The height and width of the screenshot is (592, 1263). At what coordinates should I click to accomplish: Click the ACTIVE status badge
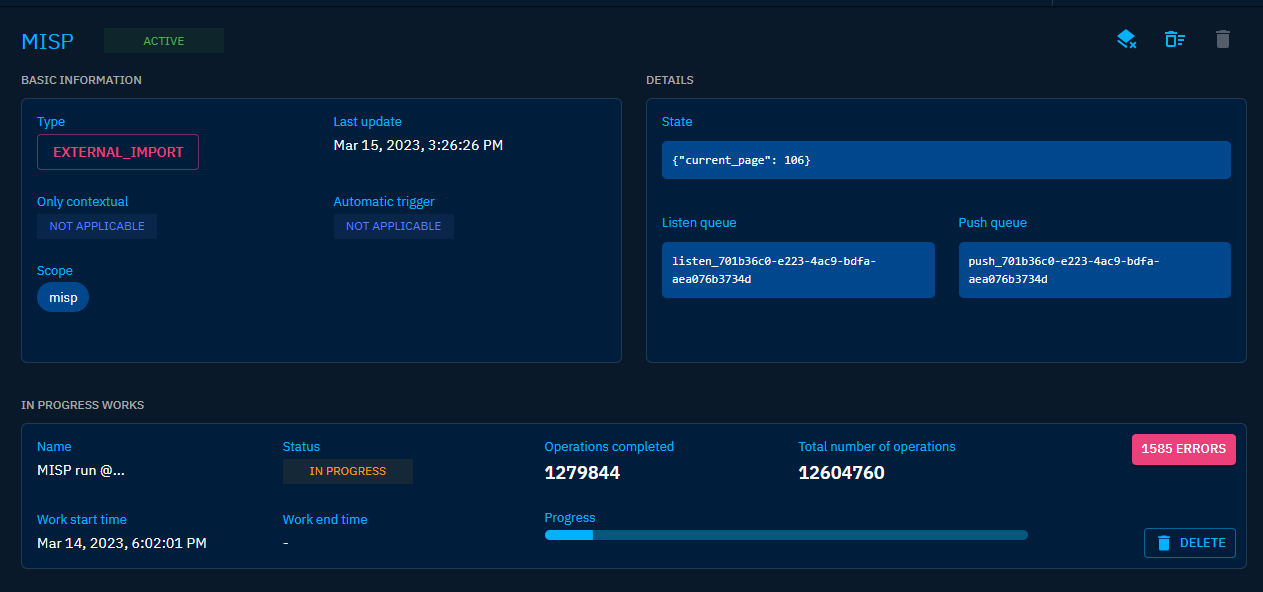pos(164,41)
